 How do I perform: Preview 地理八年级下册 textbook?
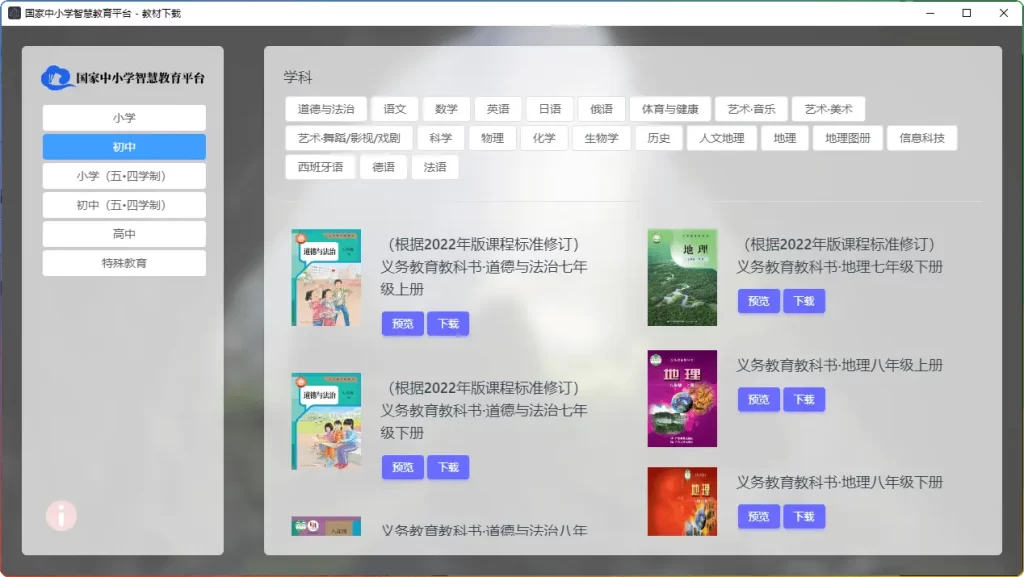tap(758, 516)
